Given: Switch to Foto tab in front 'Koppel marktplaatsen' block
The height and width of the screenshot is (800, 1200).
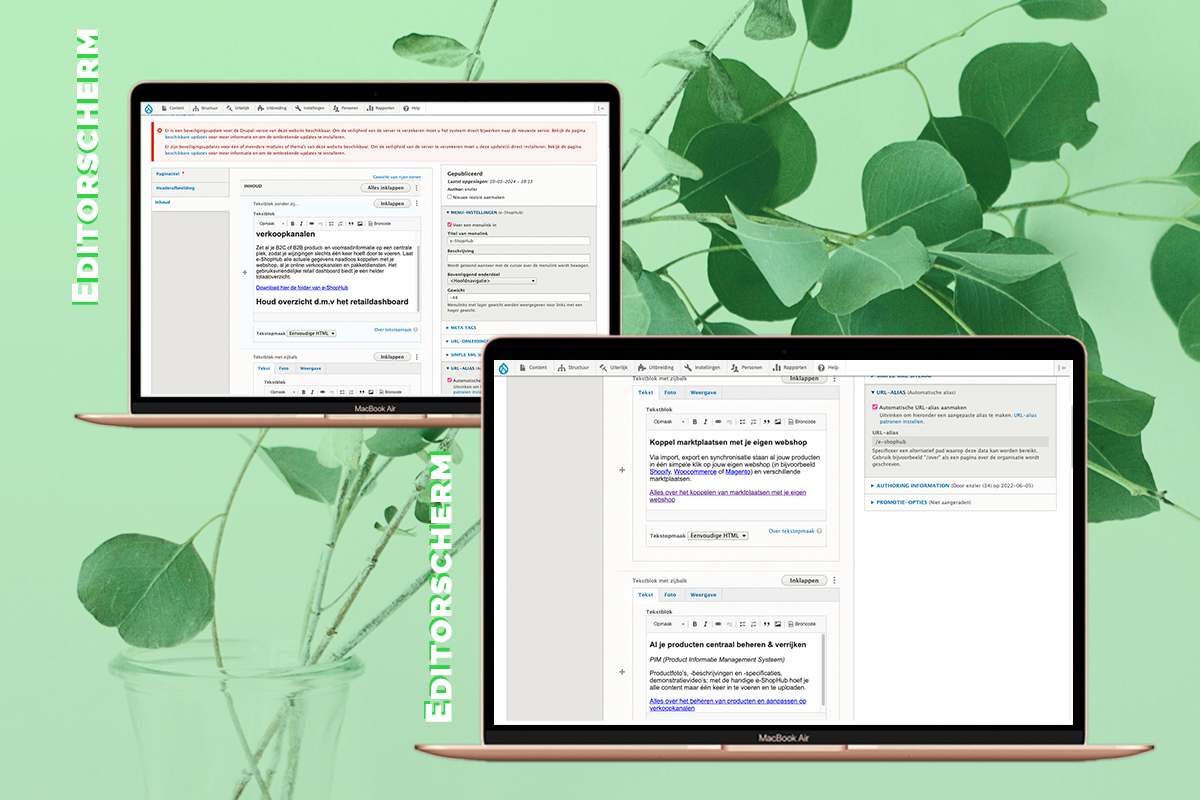Looking at the screenshot, I should pos(671,393).
